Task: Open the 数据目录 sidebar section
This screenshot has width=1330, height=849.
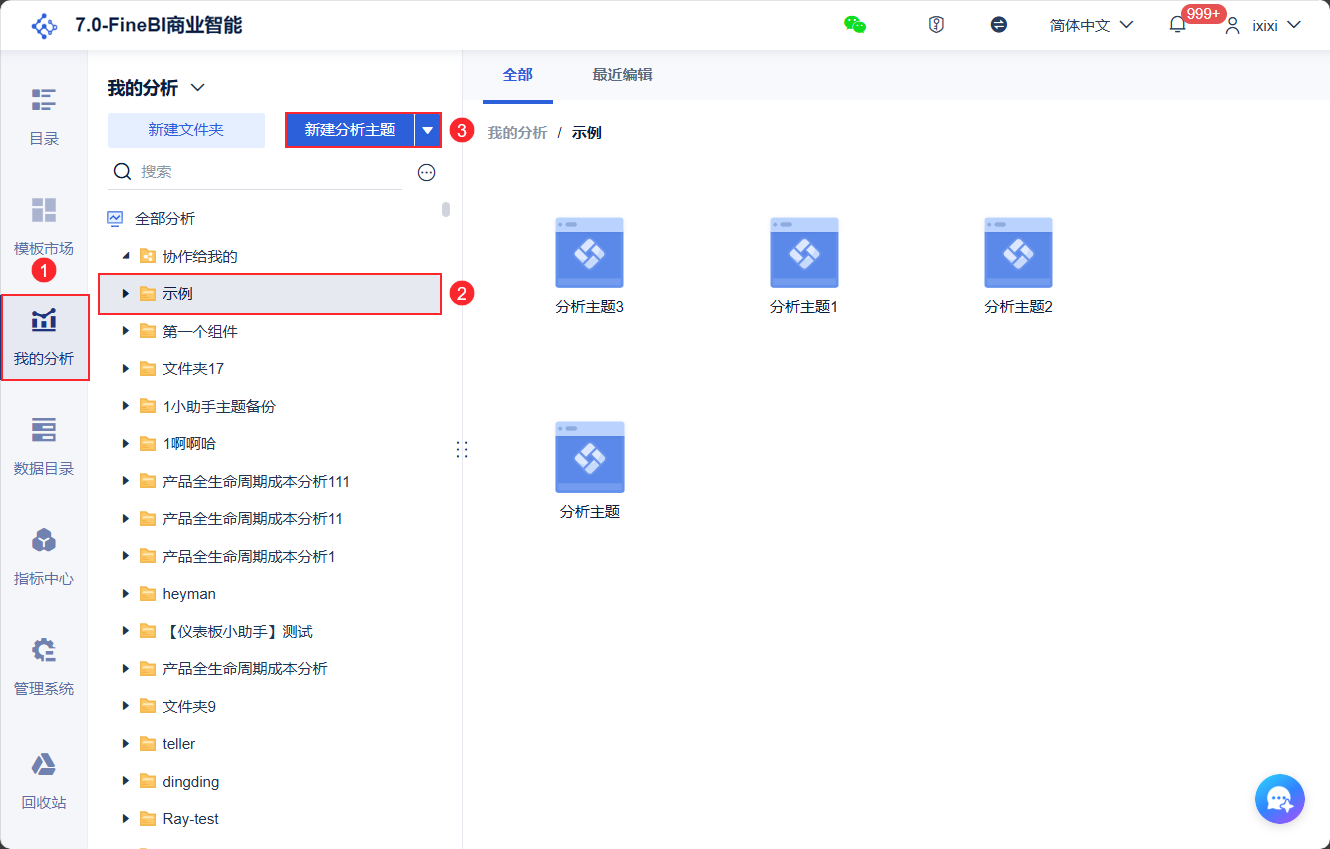Action: coord(44,447)
